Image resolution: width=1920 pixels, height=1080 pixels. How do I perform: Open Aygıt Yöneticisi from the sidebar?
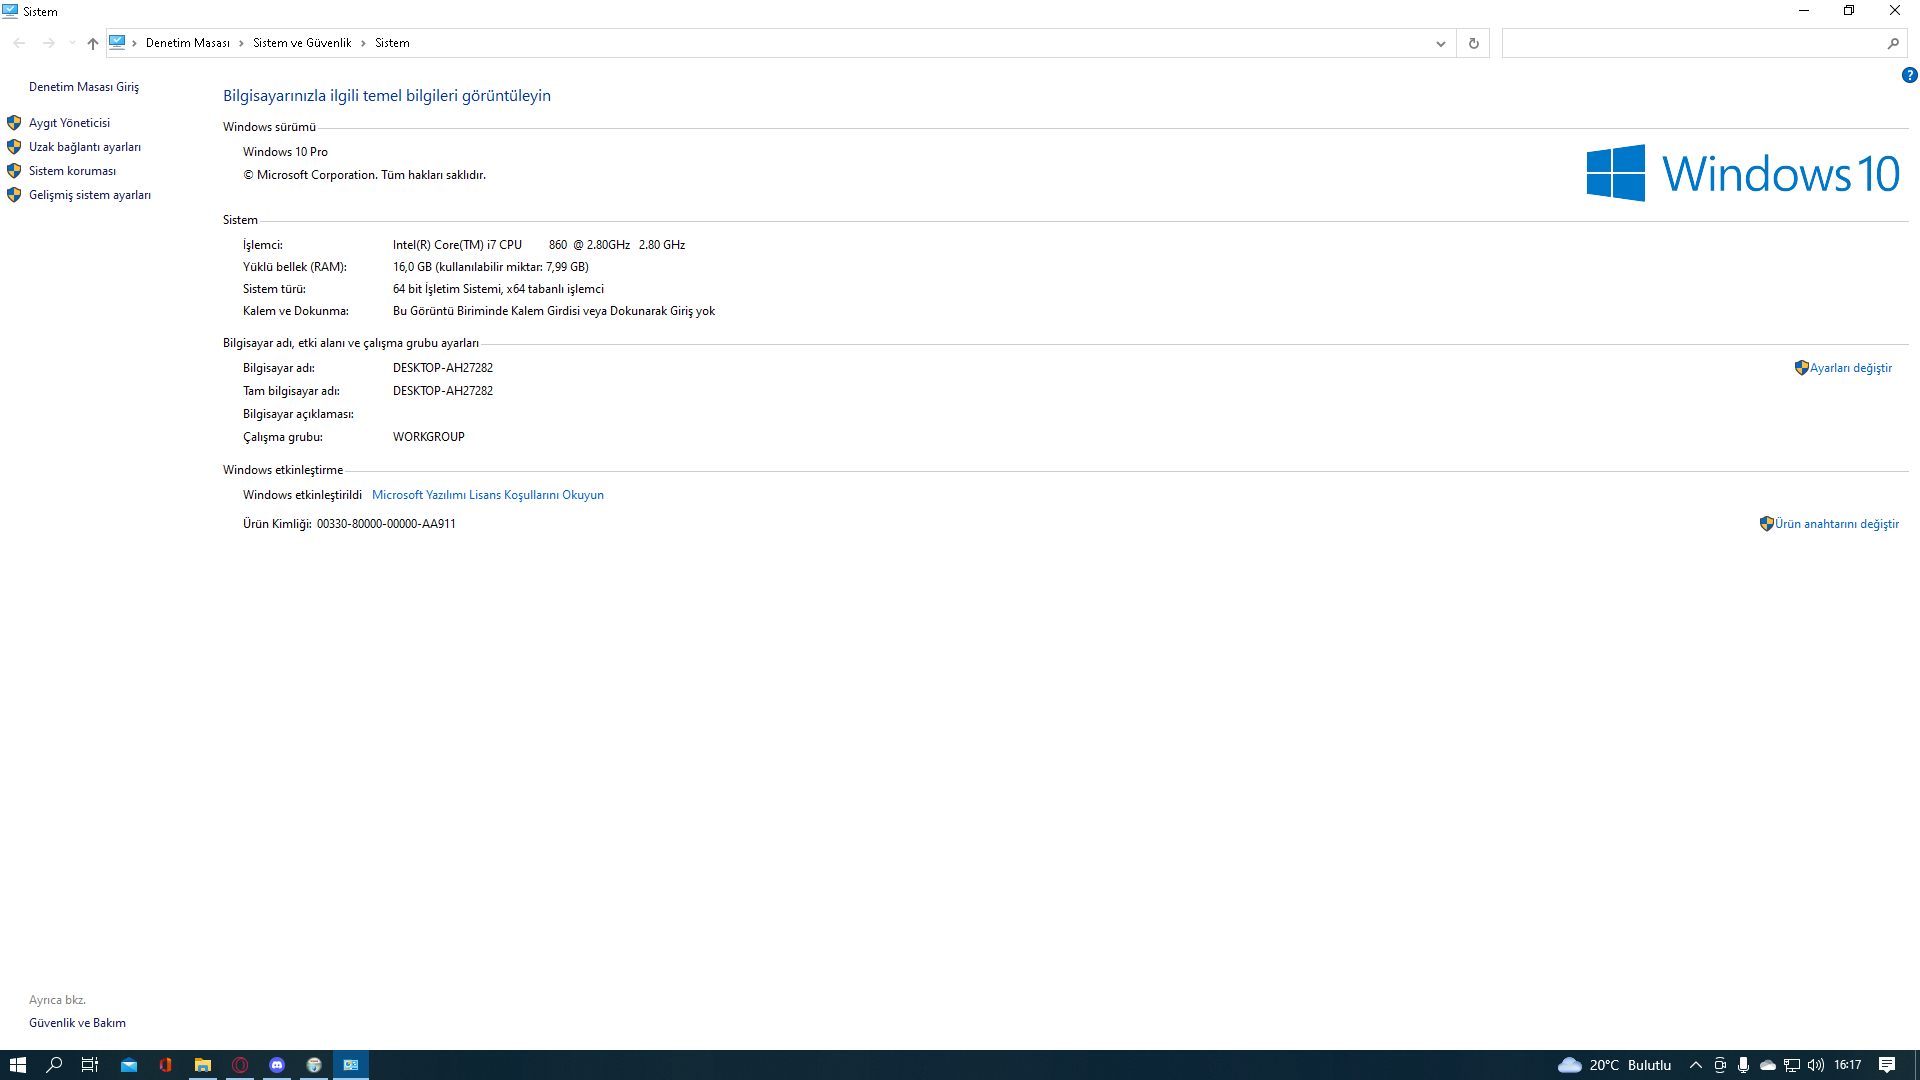point(69,123)
